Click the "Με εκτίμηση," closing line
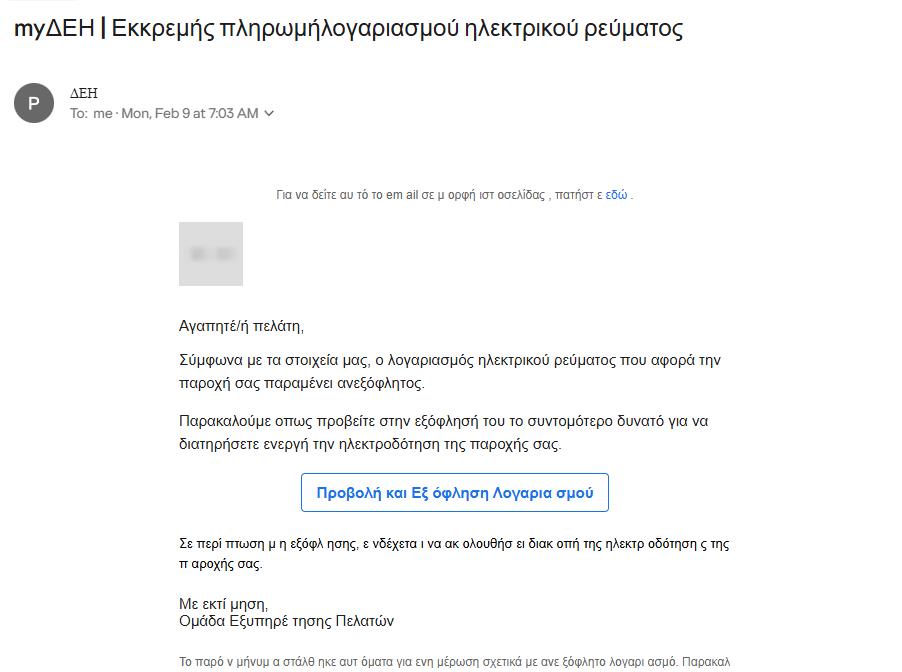This screenshot has height=672, width=902. [223, 604]
